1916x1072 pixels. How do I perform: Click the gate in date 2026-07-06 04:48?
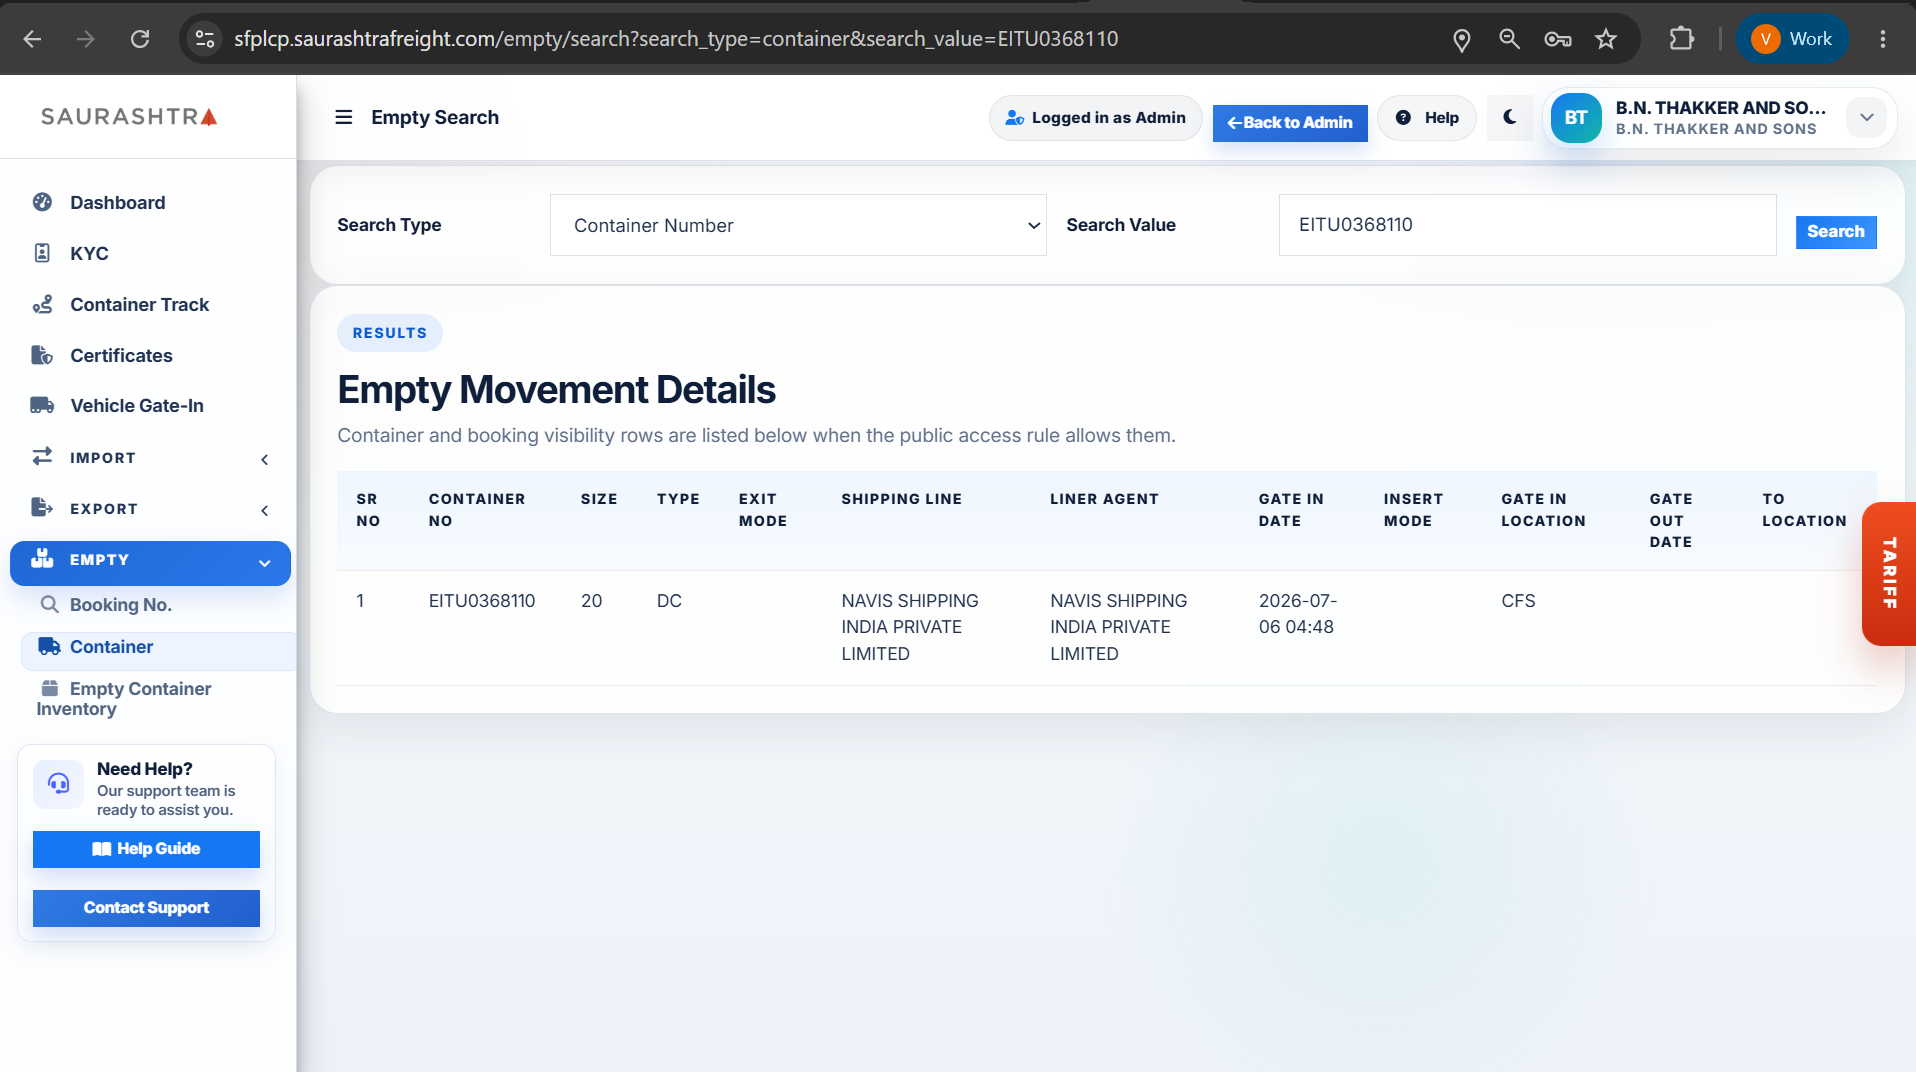(x=1298, y=614)
